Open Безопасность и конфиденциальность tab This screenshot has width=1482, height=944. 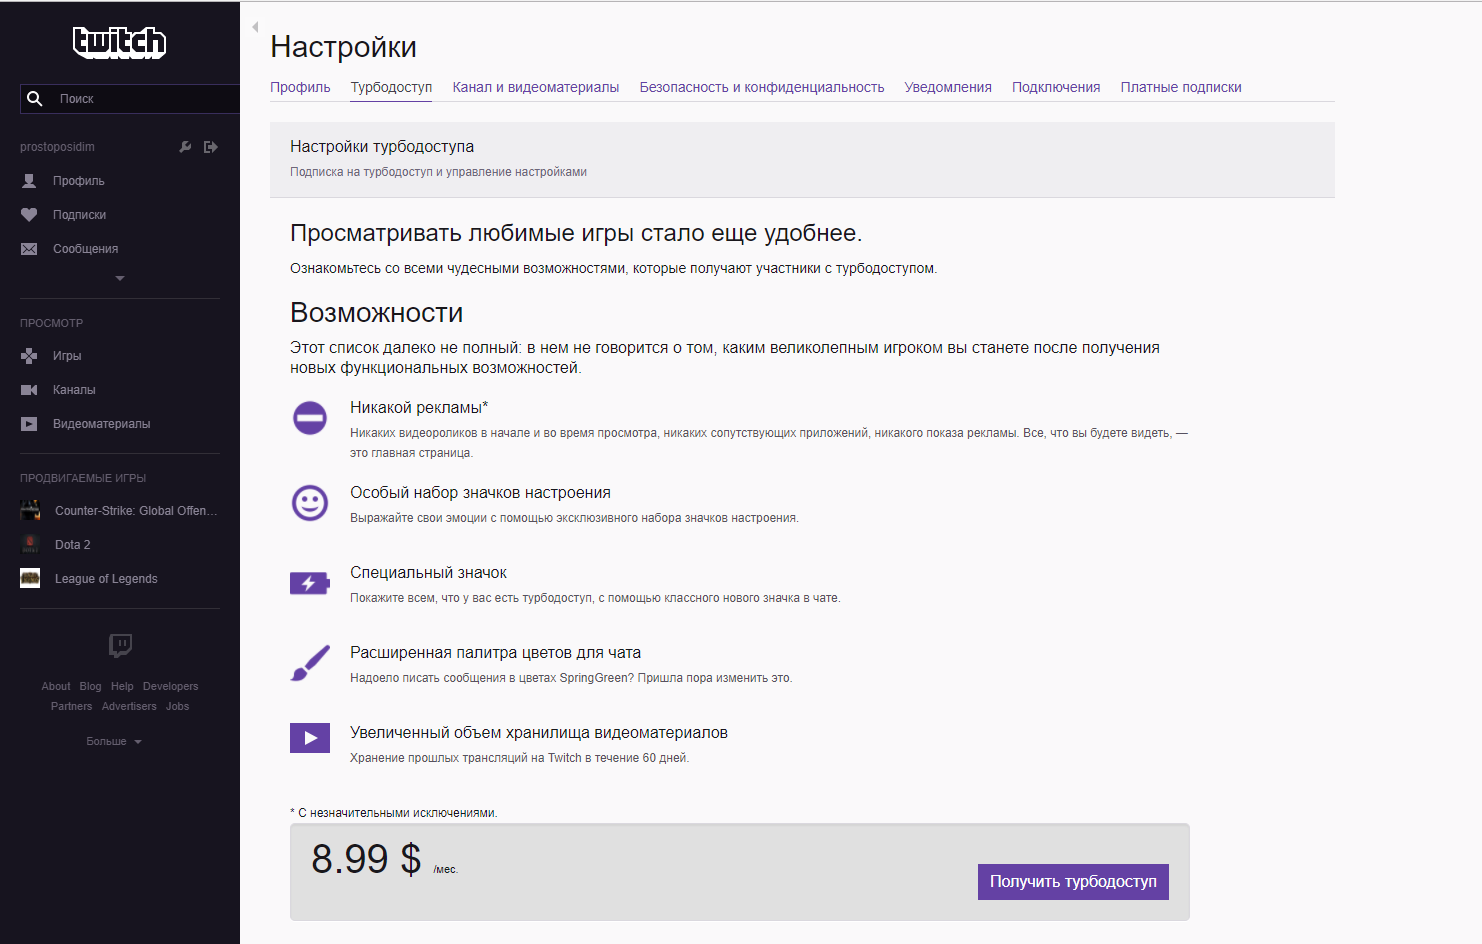(x=762, y=87)
